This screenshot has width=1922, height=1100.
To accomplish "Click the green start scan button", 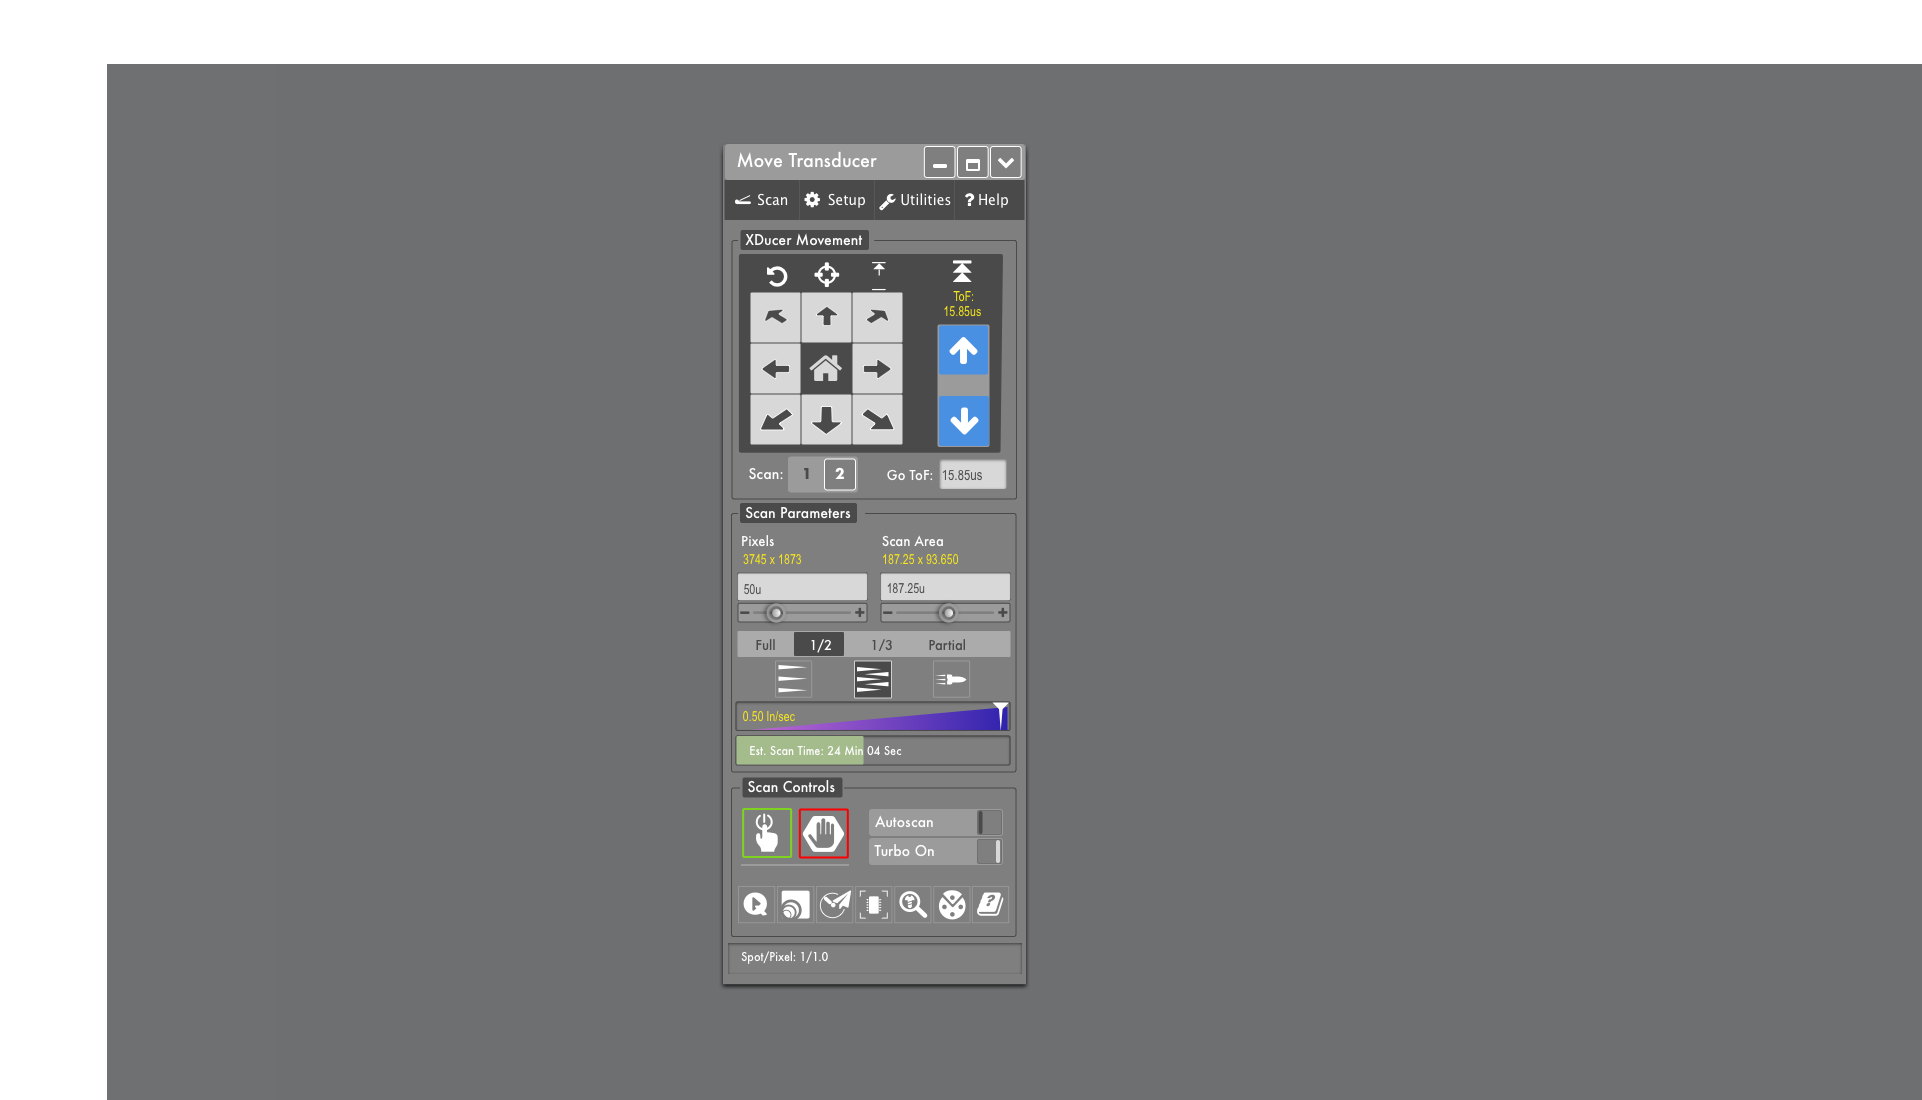I will coord(766,833).
